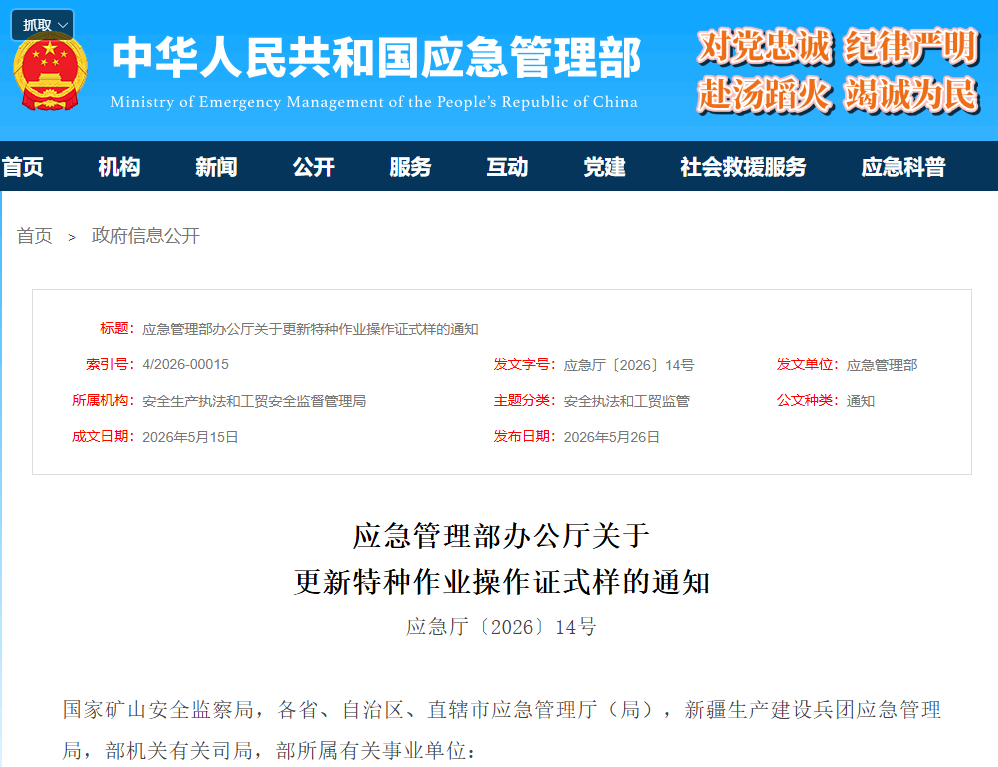The image size is (998, 767).
Task: Go to 首页 in navigation bar
Action: point(22,167)
